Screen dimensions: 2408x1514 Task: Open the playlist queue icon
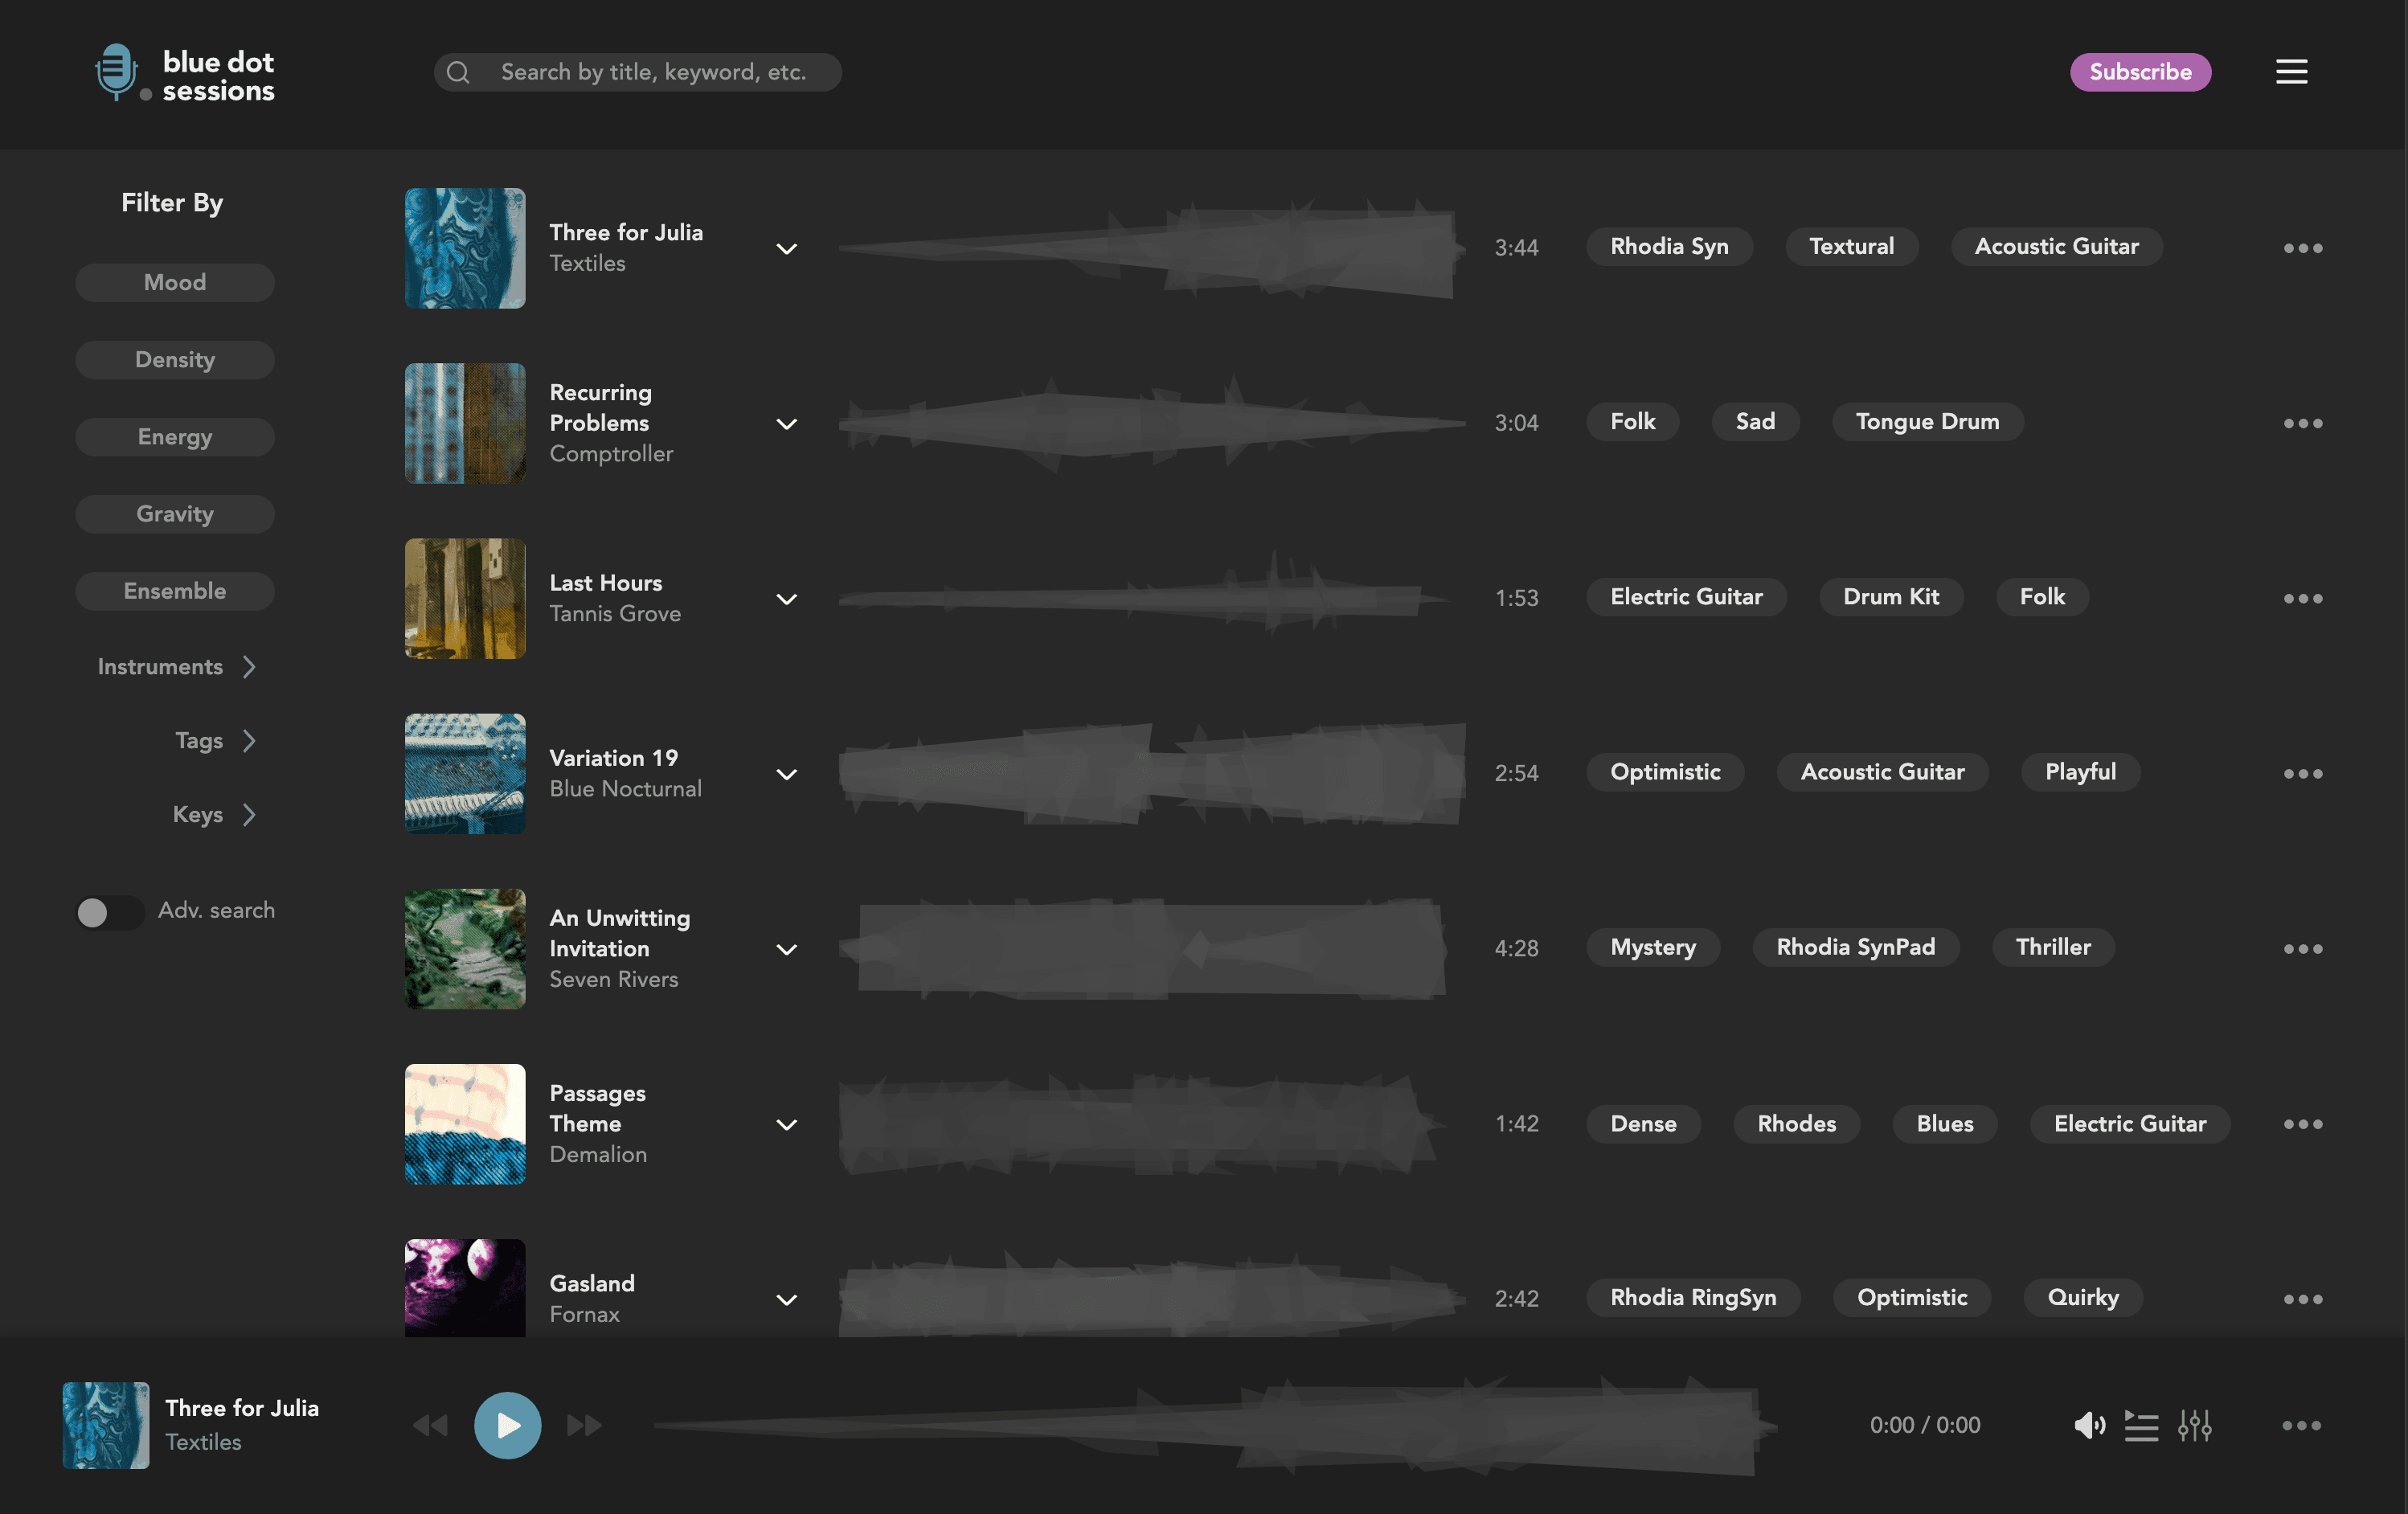pyautogui.click(x=2141, y=1425)
